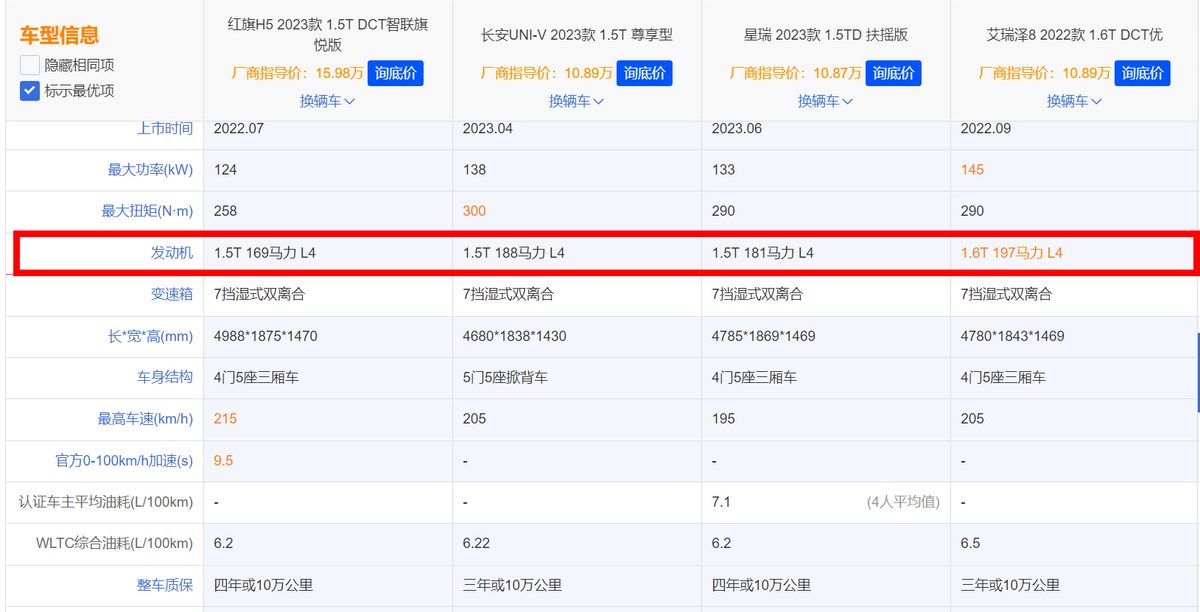
Task: Click the 长*宽*高(mm) row label
Action: coord(150,336)
